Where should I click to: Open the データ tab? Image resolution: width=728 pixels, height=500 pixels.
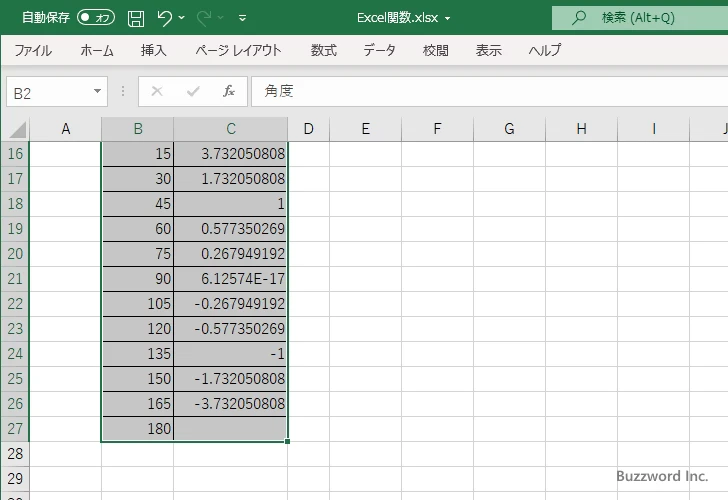click(379, 50)
